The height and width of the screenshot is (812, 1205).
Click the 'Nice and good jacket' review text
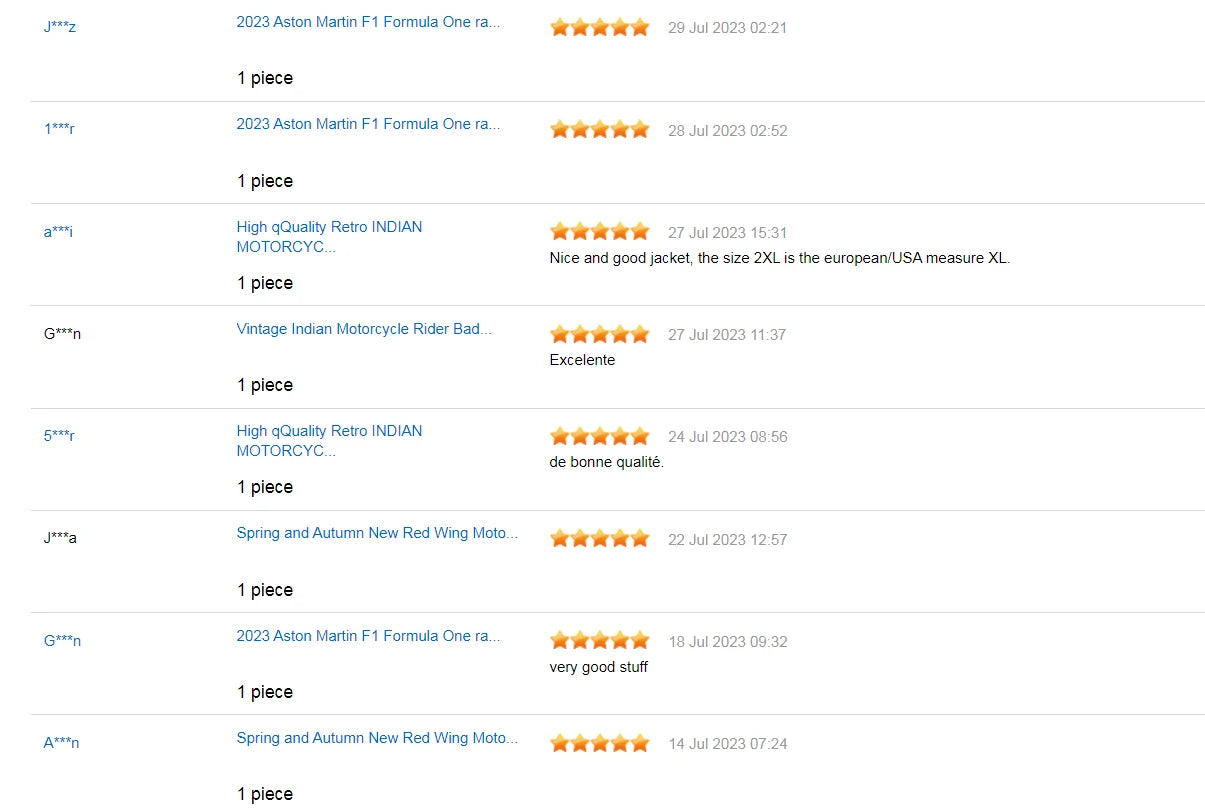pos(780,258)
